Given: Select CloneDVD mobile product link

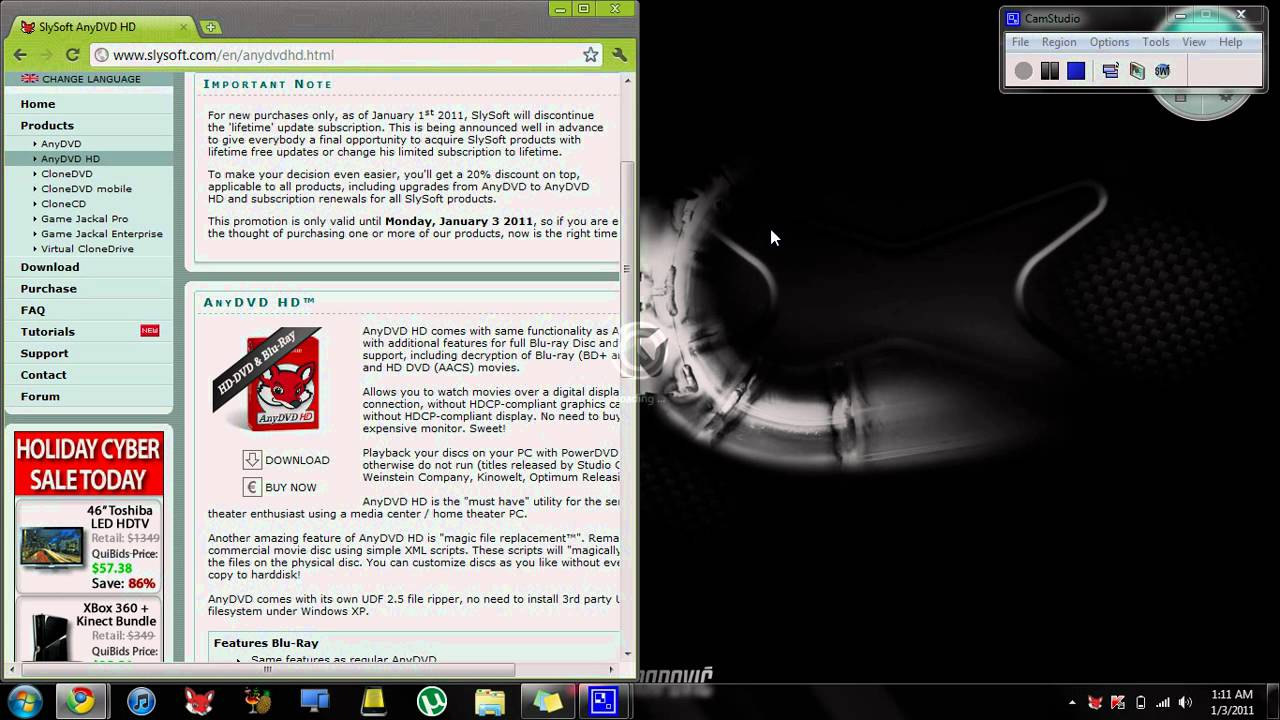Looking at the screenshot, I should pyautogui.click(x=86, y=189).
